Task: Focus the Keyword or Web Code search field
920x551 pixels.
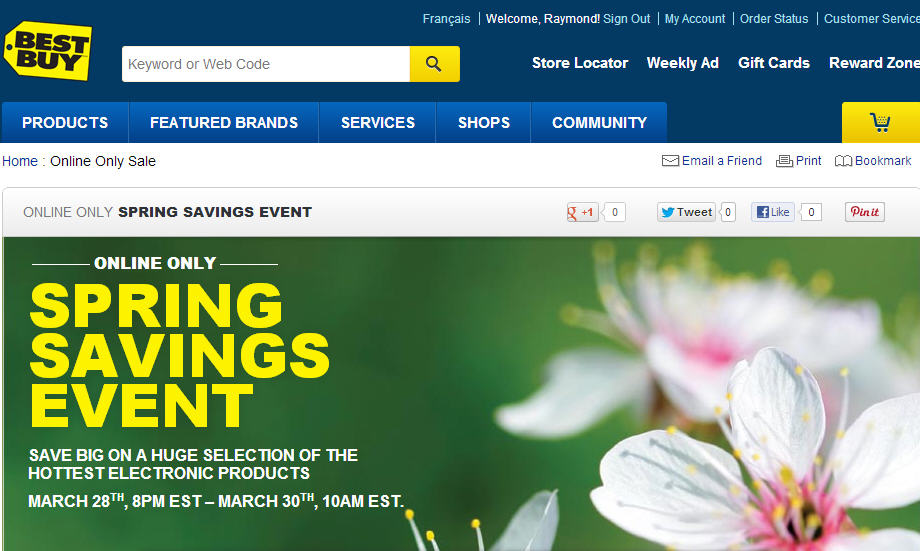Action: [x=266, y=64]
